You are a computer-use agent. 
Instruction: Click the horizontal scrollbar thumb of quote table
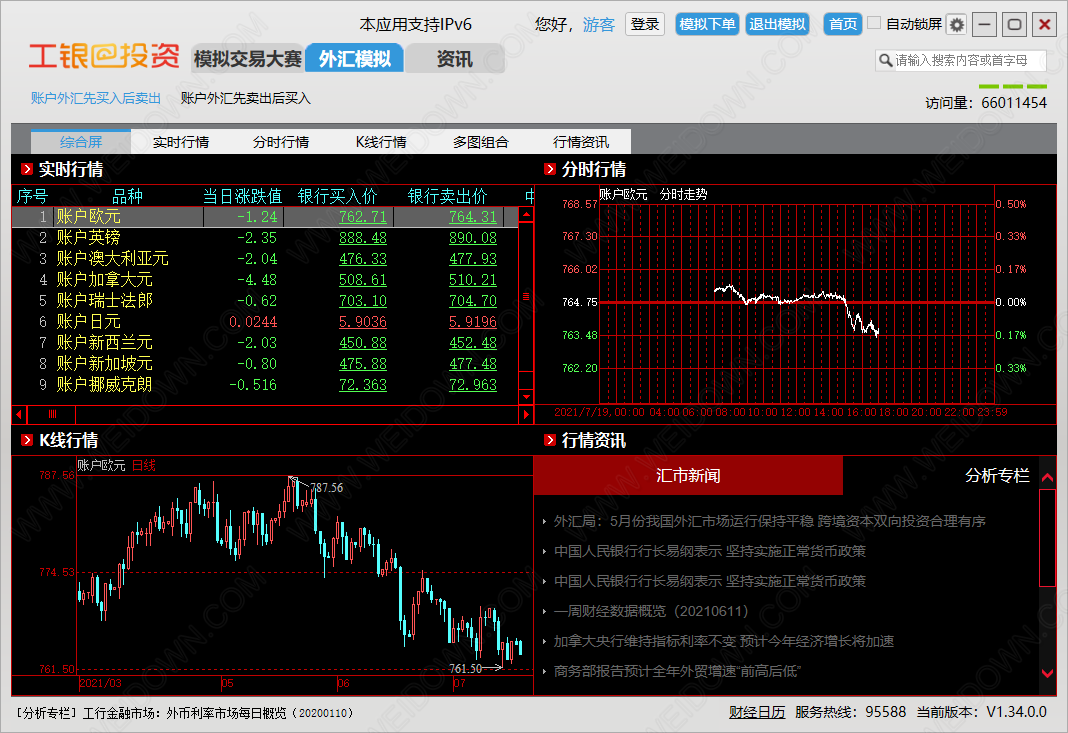[x=52, y=414]
